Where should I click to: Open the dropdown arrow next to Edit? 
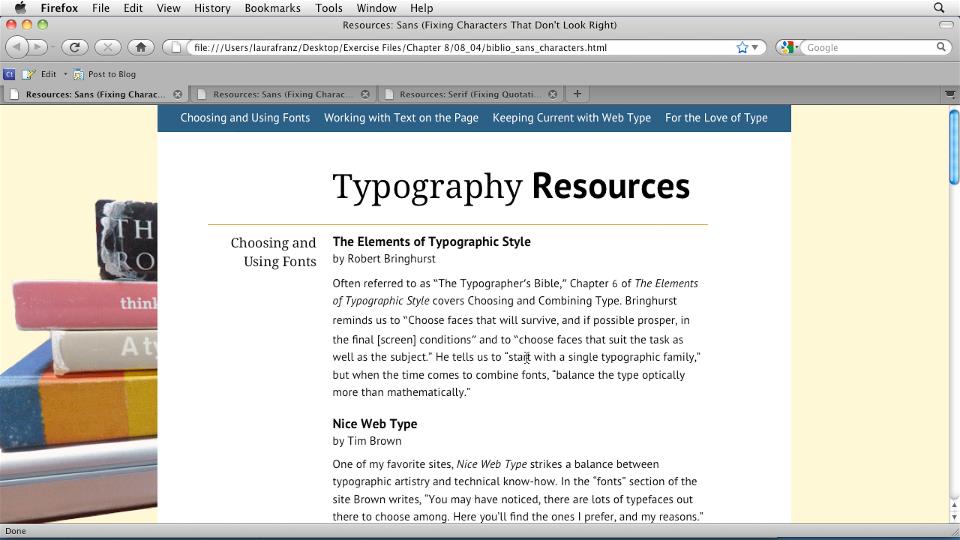[x=65, y=74]
